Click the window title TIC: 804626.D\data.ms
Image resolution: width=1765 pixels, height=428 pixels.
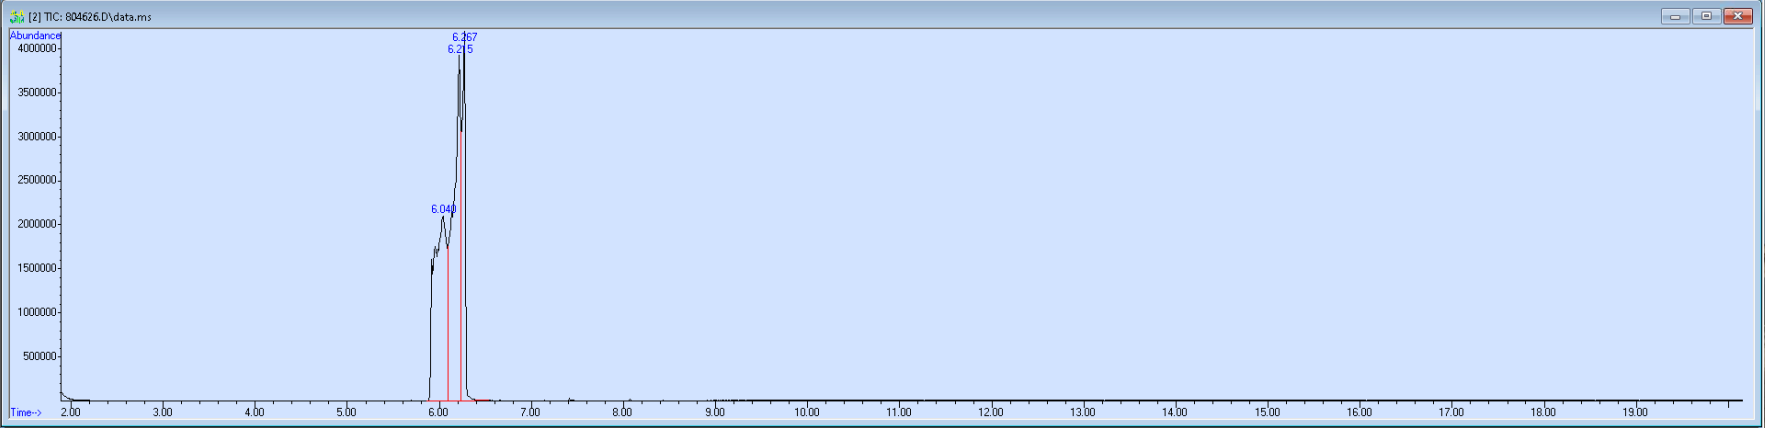click(90, 17)
